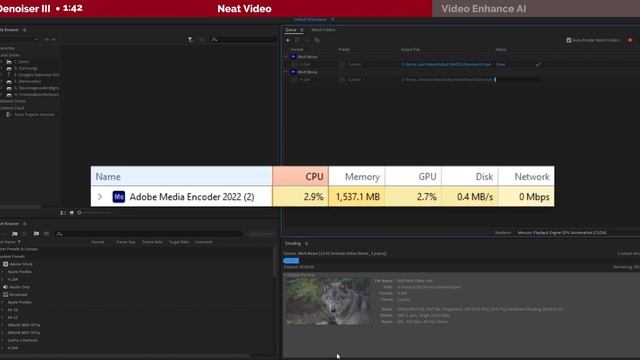This screenshot has height=360, width=640.
Task: Click the preset settings icon in Preset Browser
Action: tap(24, 234)
